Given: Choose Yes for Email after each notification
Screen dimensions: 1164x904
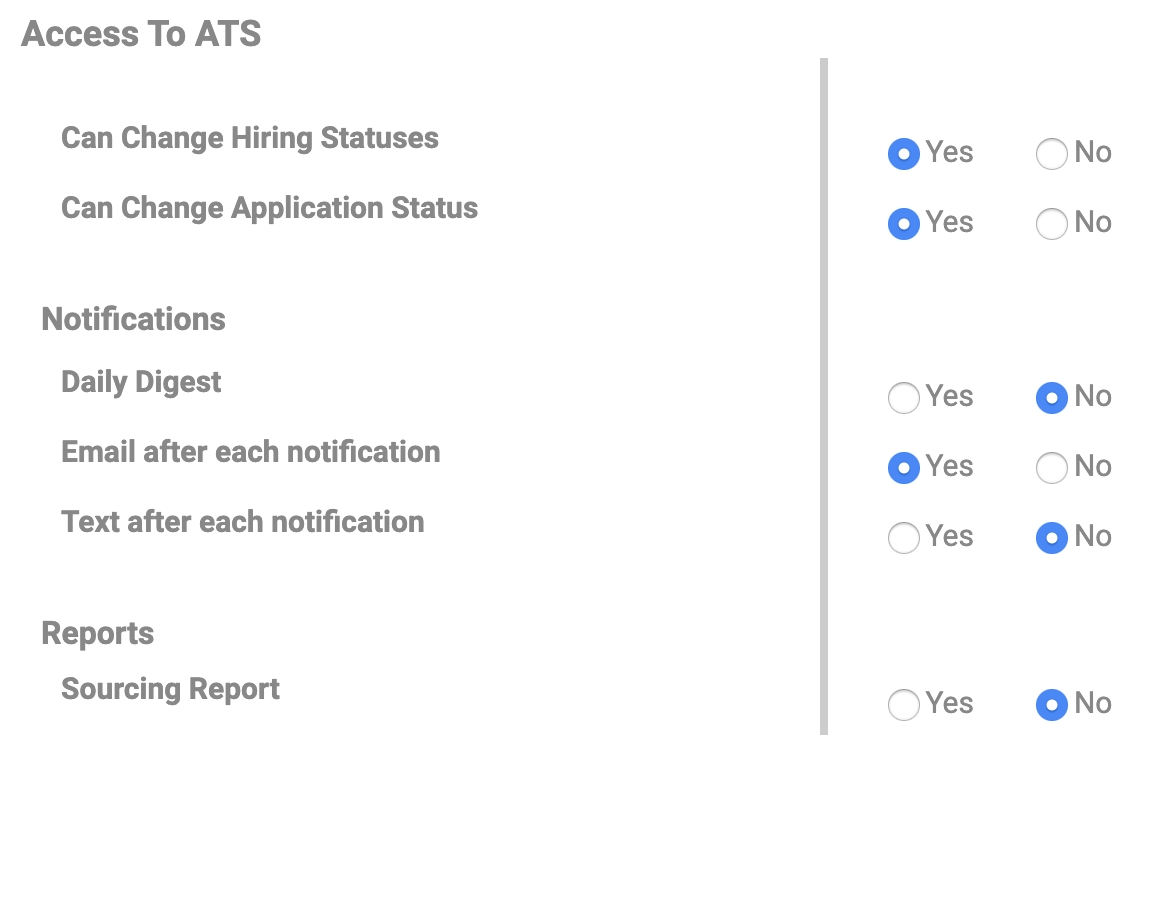Looking at the screenshot, I should click(x=904, y=468).
